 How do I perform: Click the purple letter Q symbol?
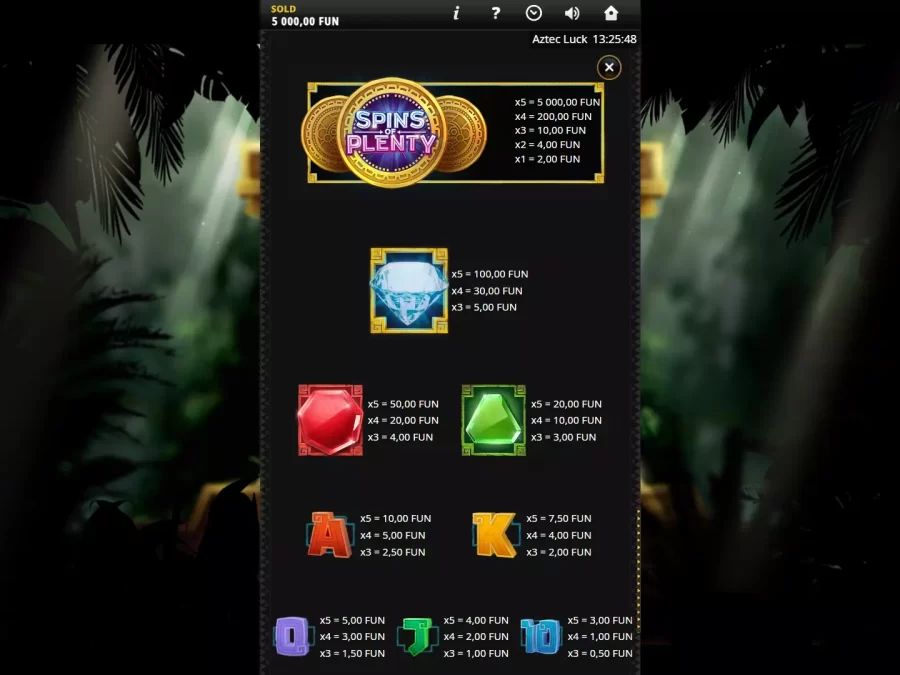tap(293, 637)
